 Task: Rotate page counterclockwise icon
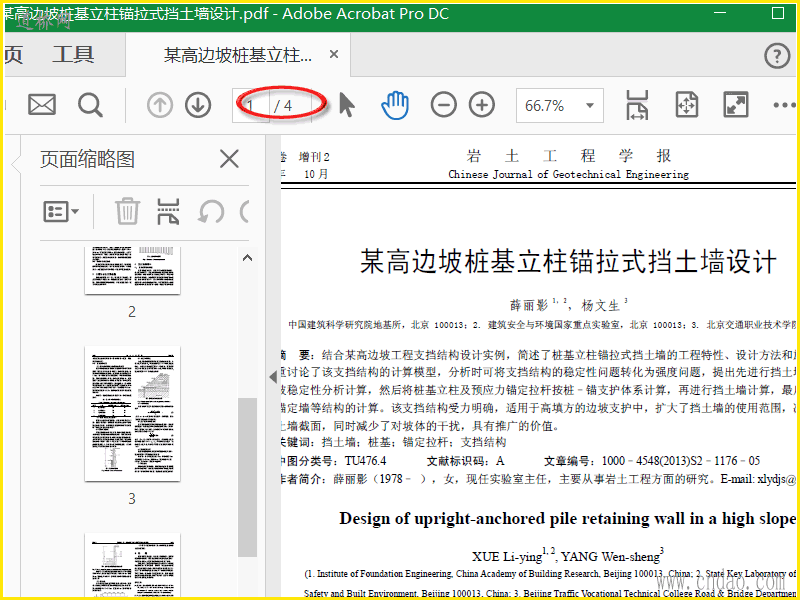tap(211, 211)
